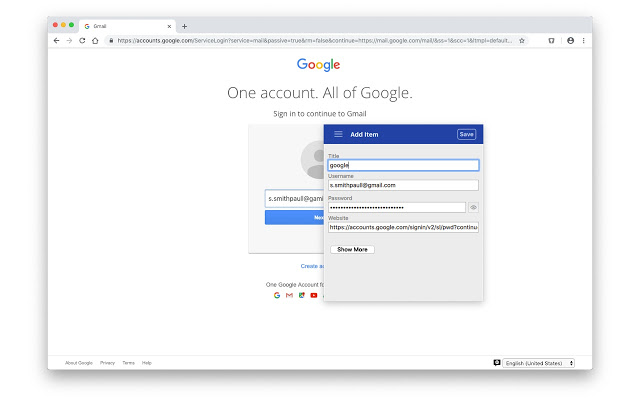The height and width of the screenshot is (400, 640).
Task: Click the YouTube product icon
Action: [313, 295]
